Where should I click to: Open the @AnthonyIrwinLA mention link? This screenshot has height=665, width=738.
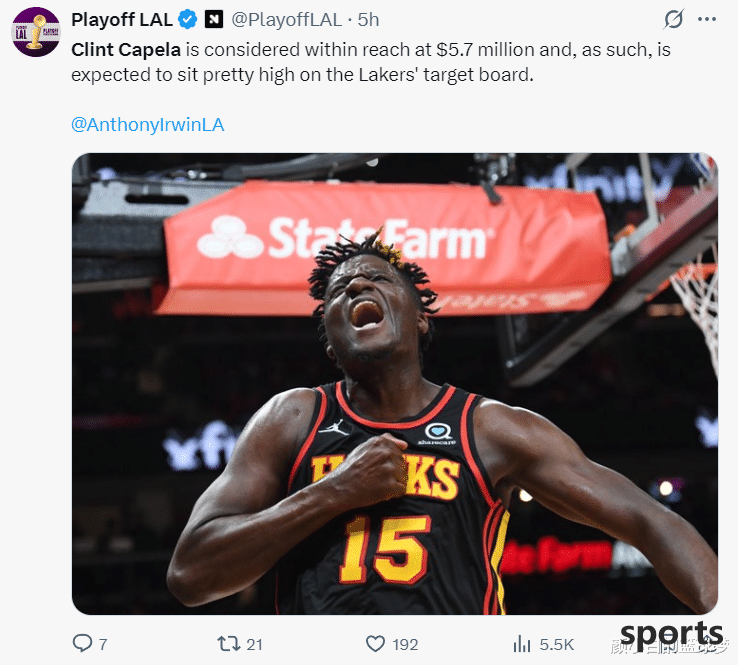[147, 125]
